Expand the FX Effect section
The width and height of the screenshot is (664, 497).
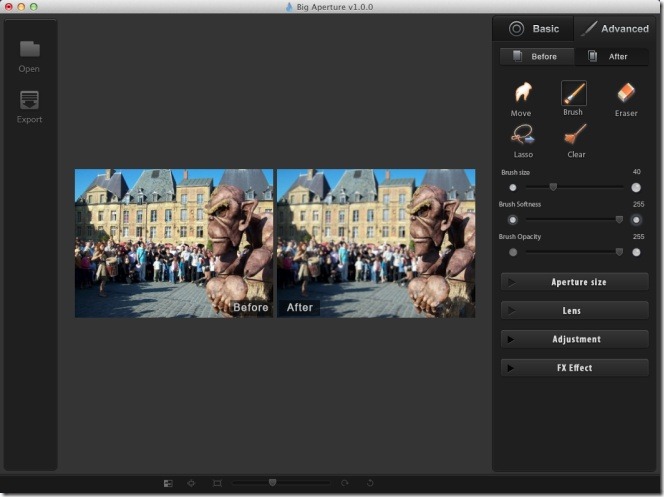[x=574, y=368]
